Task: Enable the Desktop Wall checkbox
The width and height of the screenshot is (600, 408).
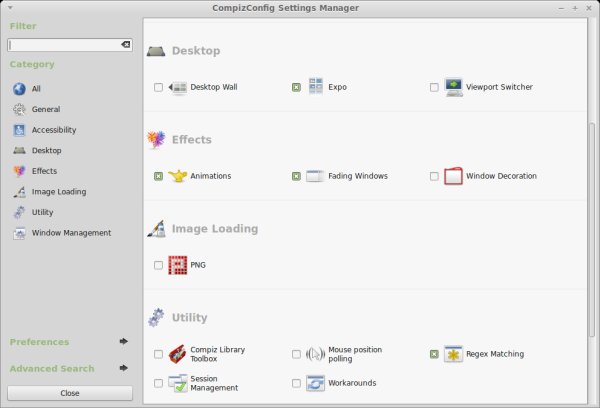Action: pyautogui.click(x=158, y=88)
